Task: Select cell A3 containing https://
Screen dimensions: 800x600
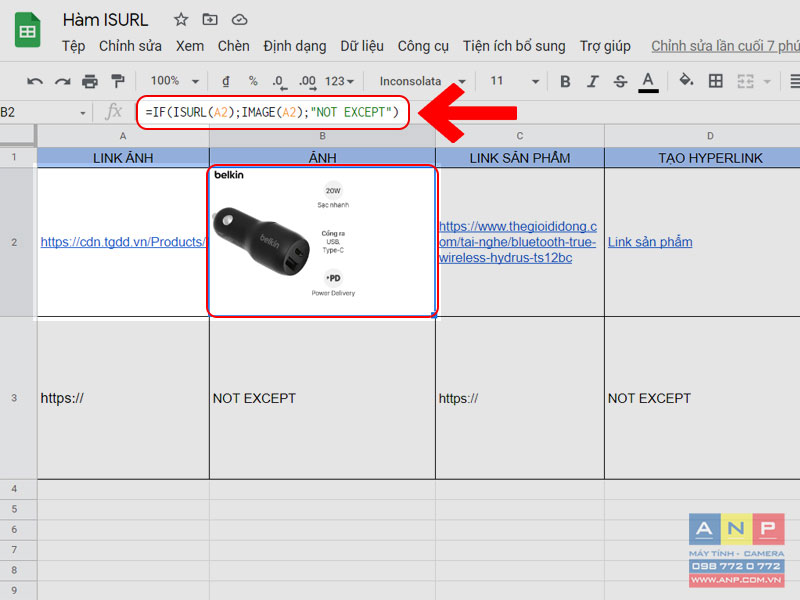Action: tap(123, 398)
